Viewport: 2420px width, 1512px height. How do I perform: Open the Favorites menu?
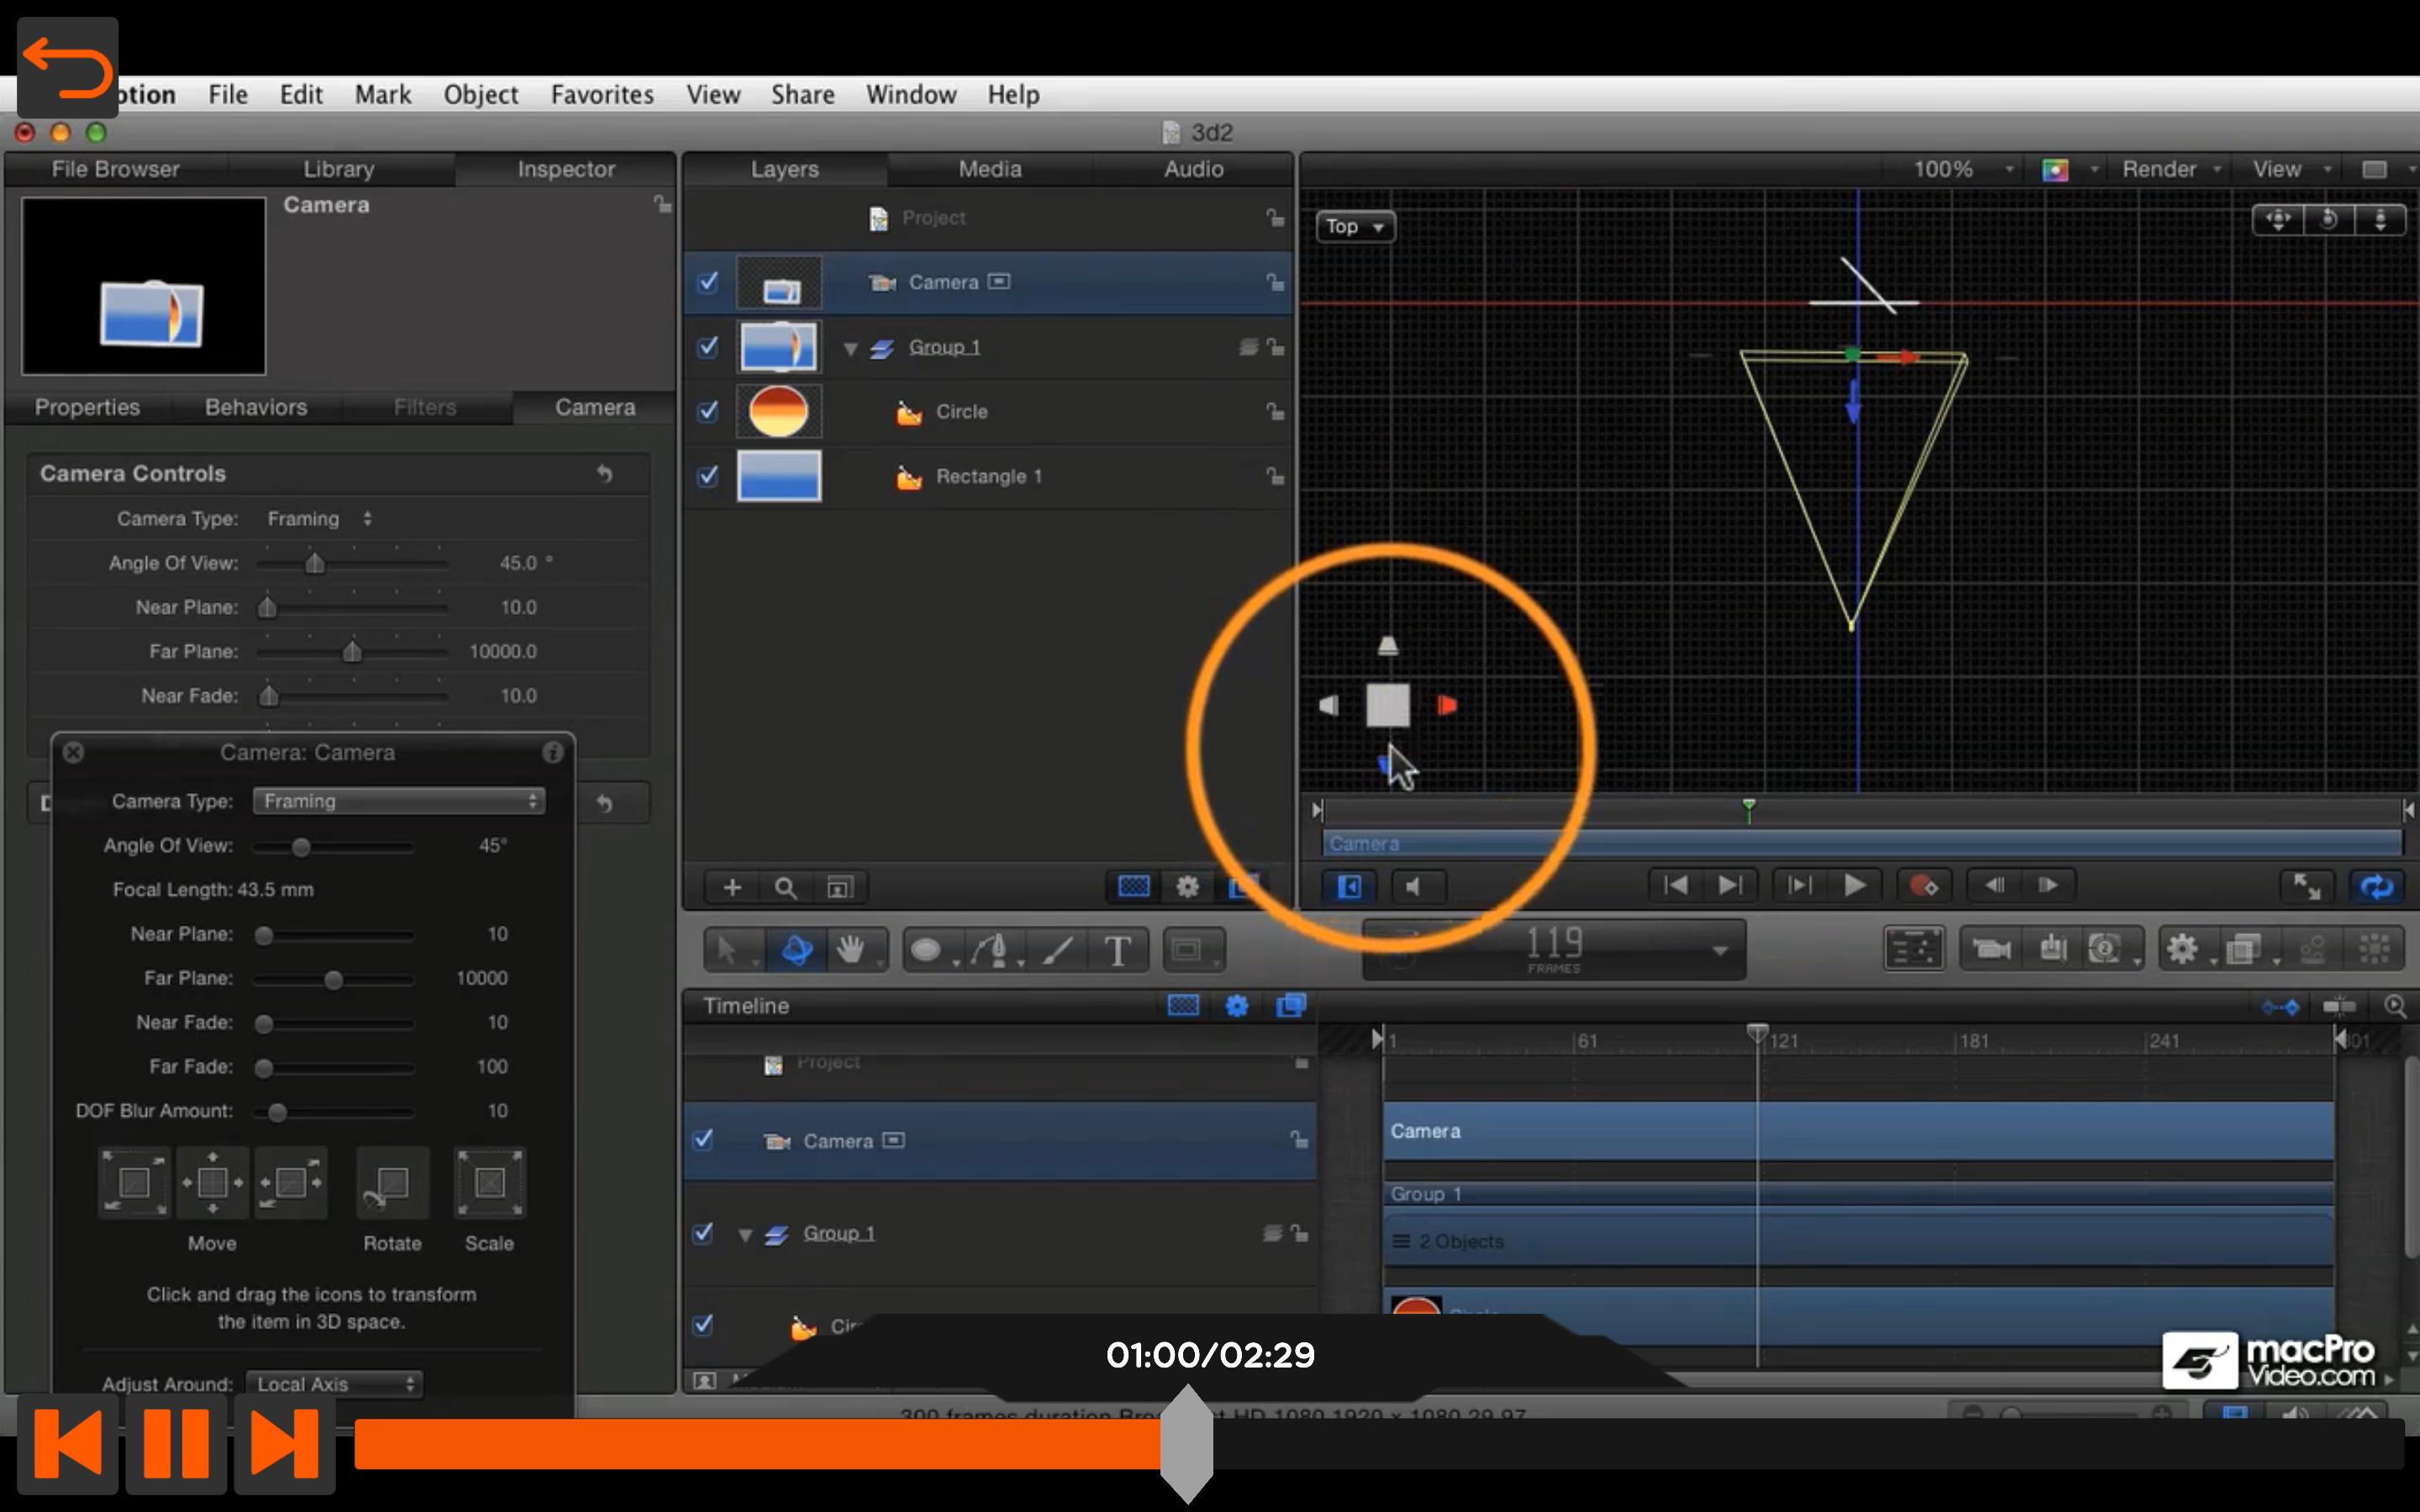pos(602,94)
